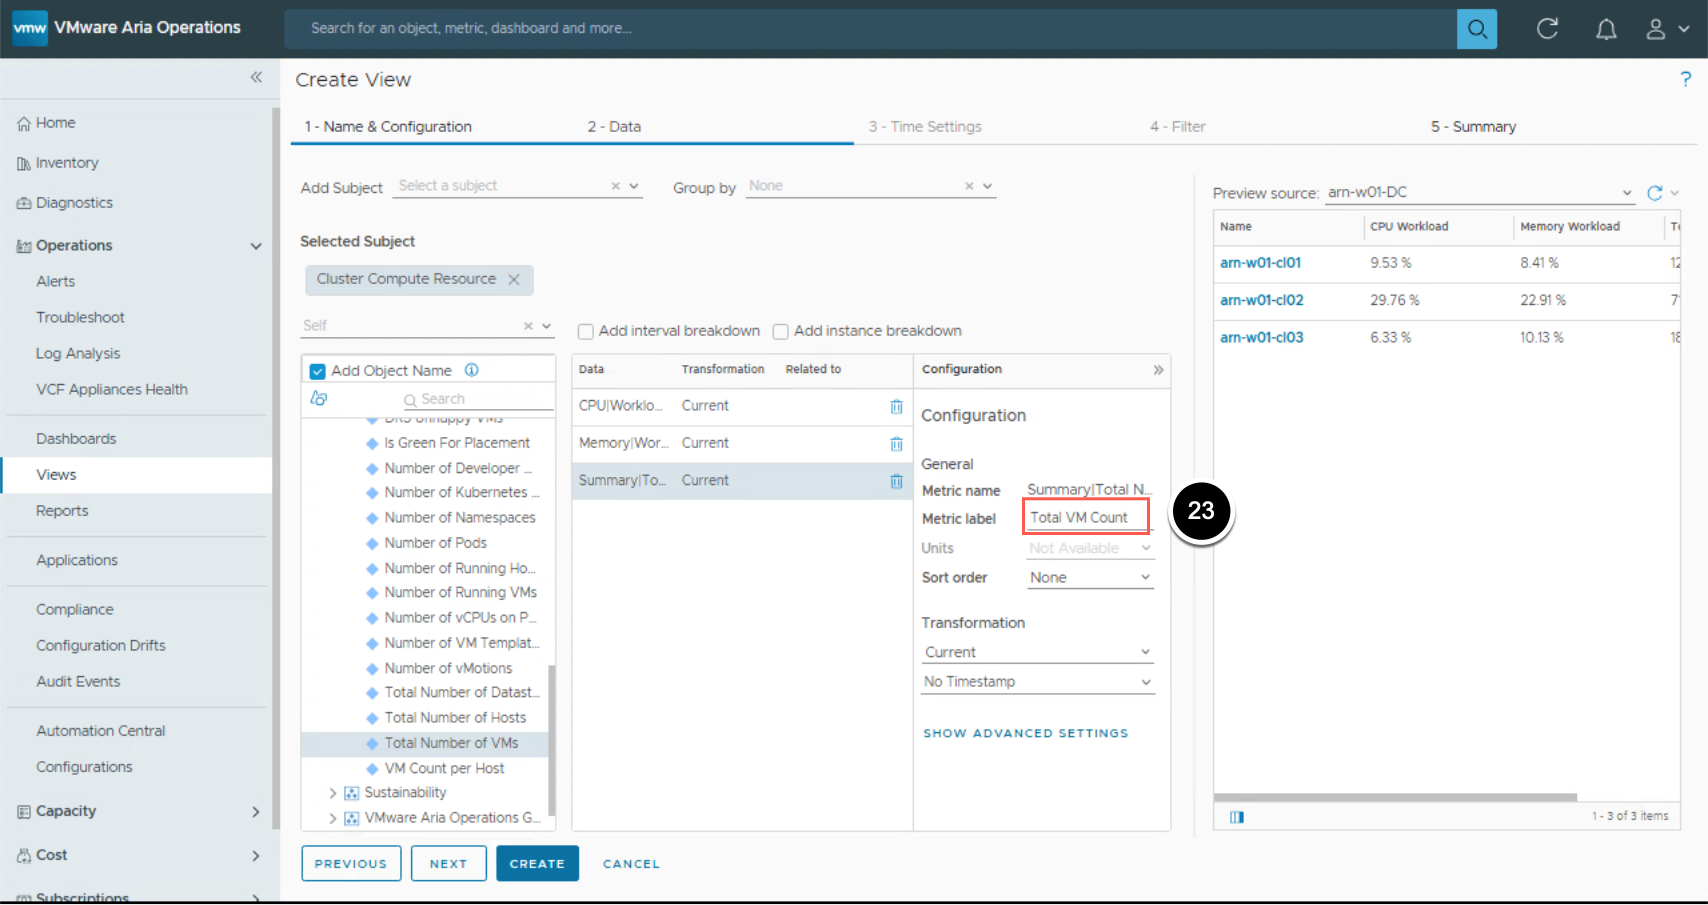The image size is (1708, 905).
Task: Collapse the left navigation sidebar
Action: (x=256, y=77)
